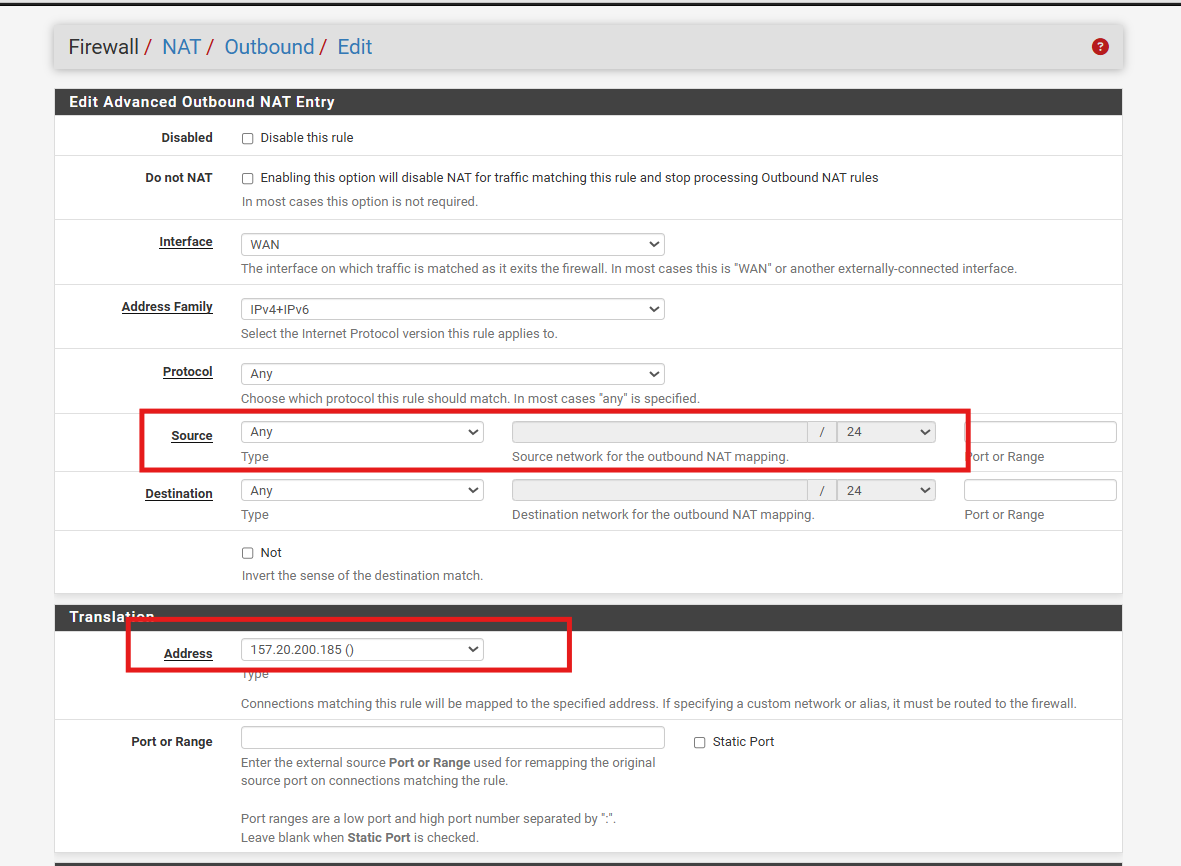Toggle the destination Not checkbox
This screenshot has height=866, width=1181.
point(248,553)
